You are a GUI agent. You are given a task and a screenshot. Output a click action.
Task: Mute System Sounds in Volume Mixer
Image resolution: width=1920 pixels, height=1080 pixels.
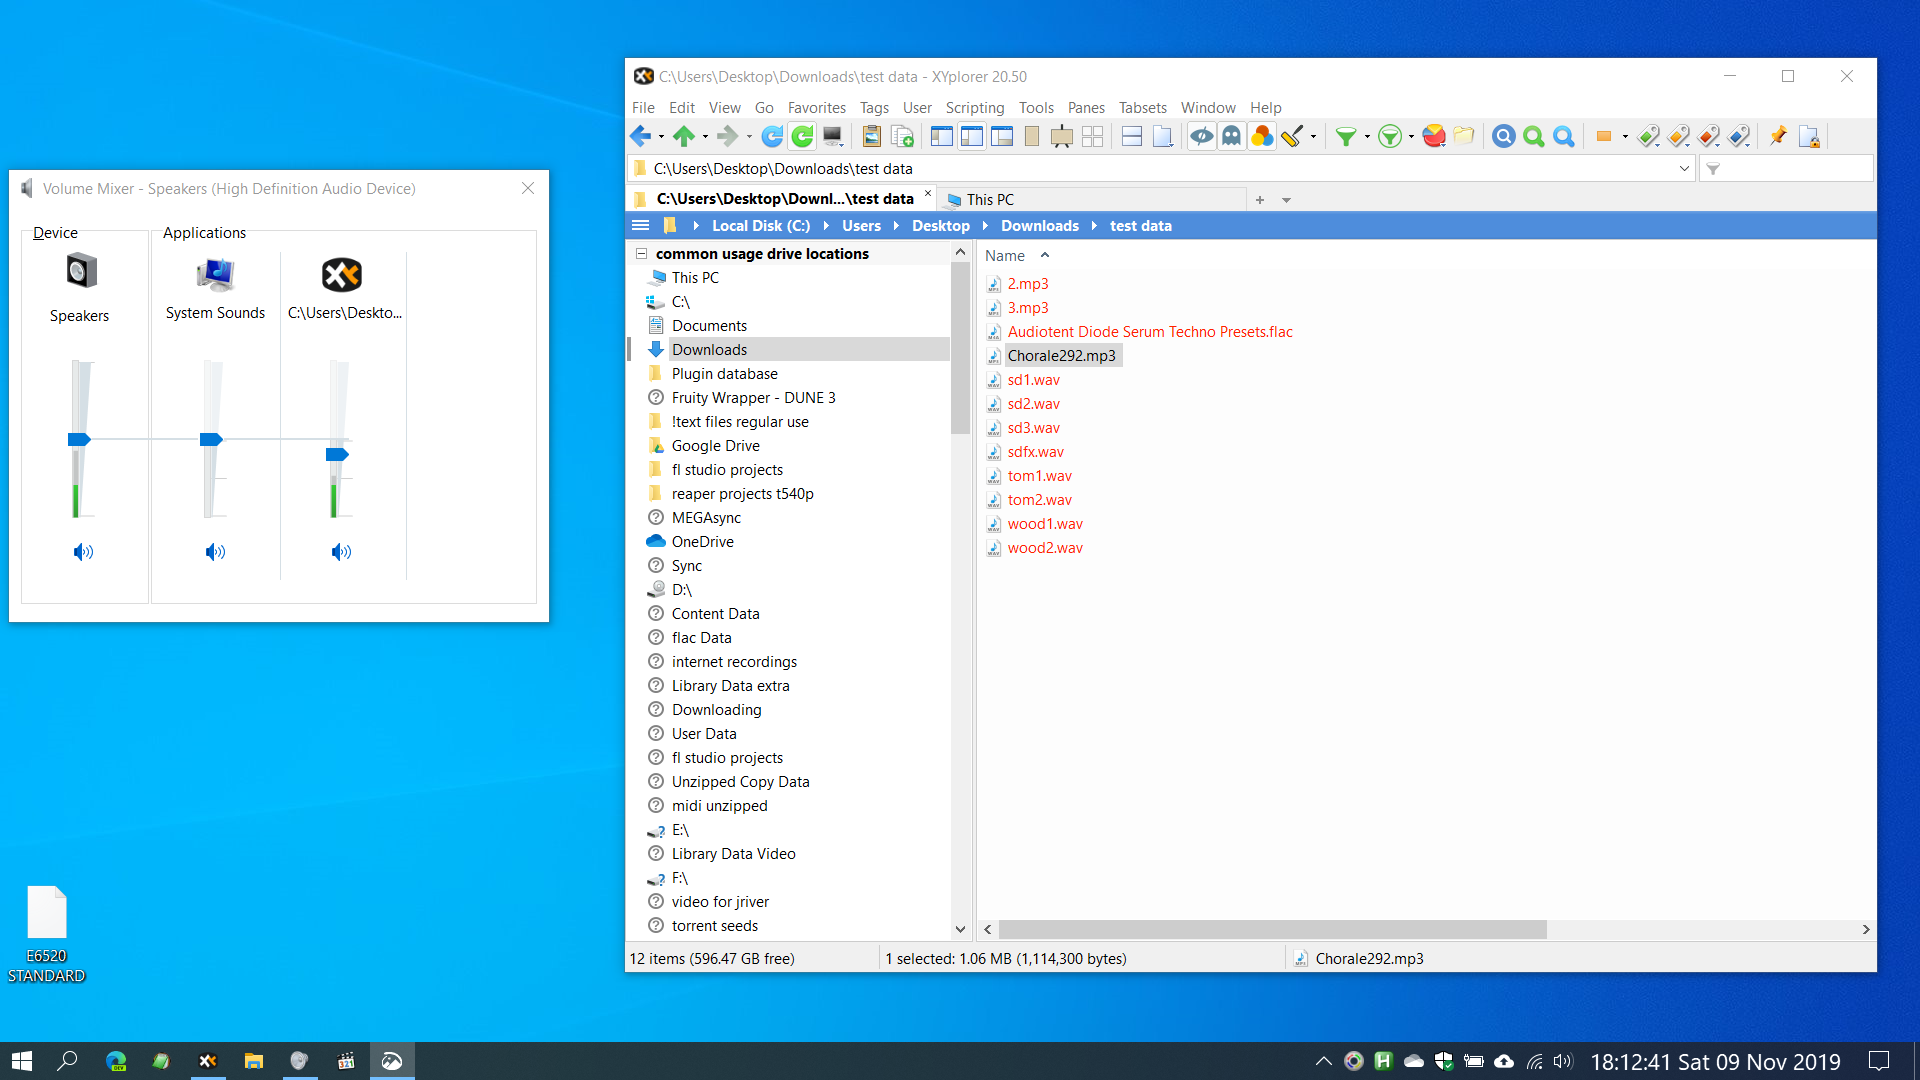[x=215, y=551]
